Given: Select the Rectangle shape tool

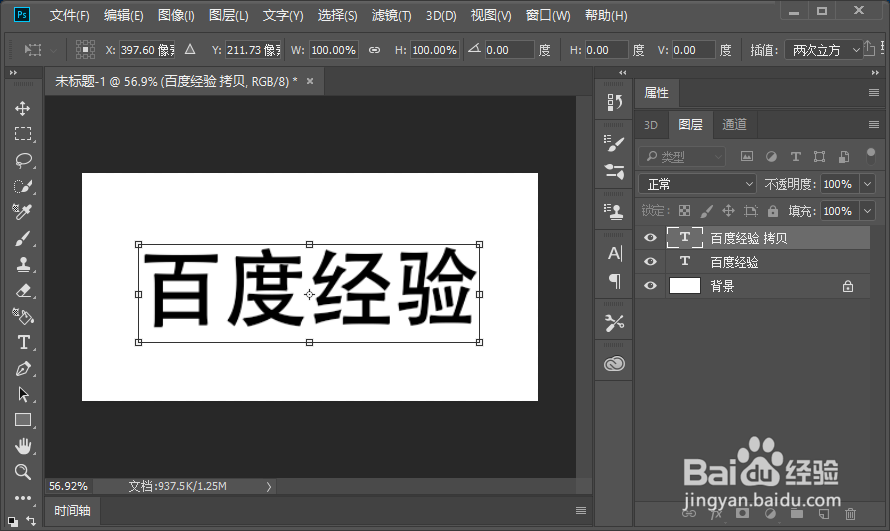Looking at the screenshot, I should [x=23, y=420].
